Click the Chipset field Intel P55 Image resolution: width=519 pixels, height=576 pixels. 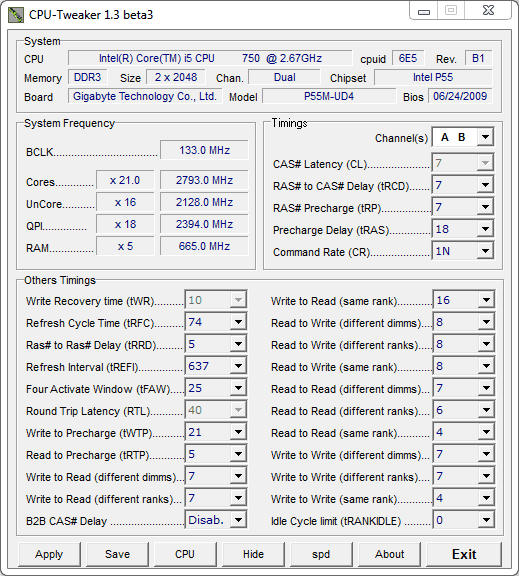[x=433, y=78]
